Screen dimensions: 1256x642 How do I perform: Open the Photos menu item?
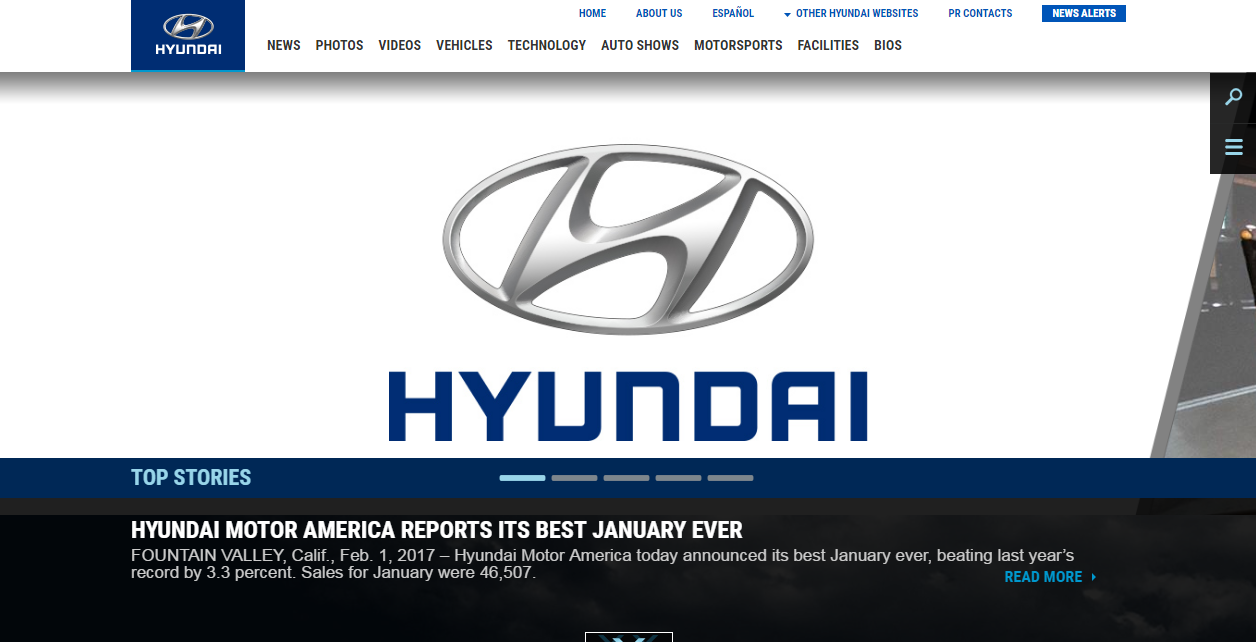coord(339,45)
